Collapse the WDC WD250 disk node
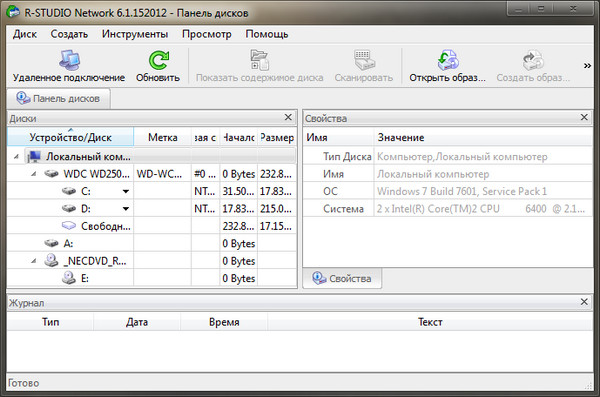600x397 pixels. tap(34, 174)
